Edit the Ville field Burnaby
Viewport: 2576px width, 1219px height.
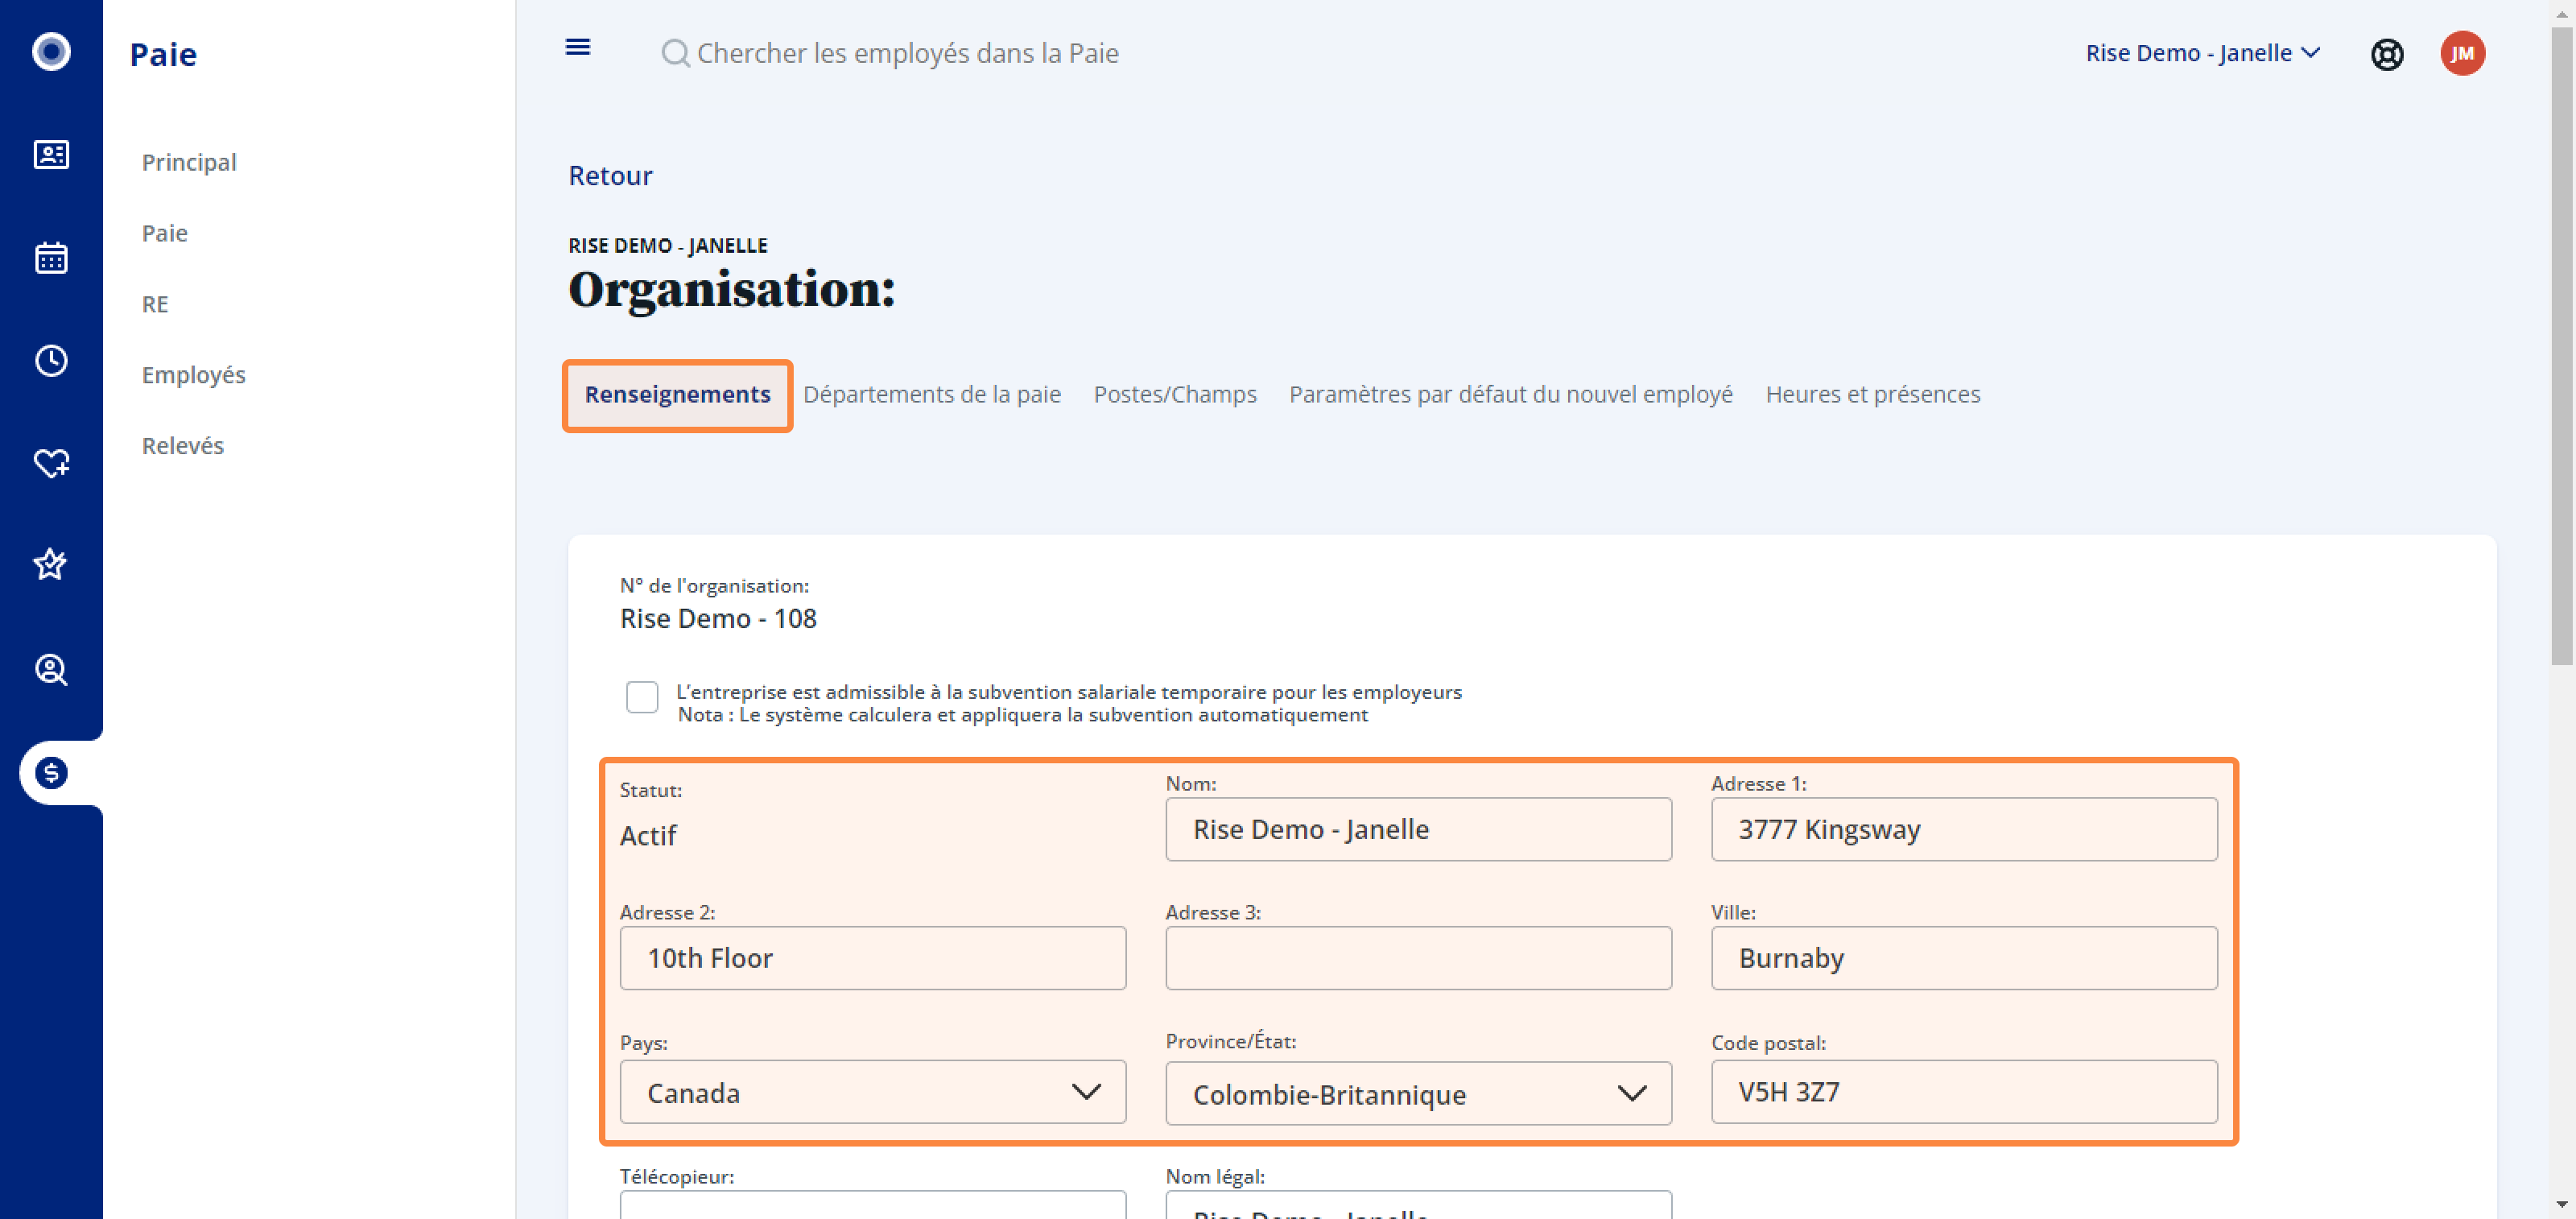click(1964, 958)
